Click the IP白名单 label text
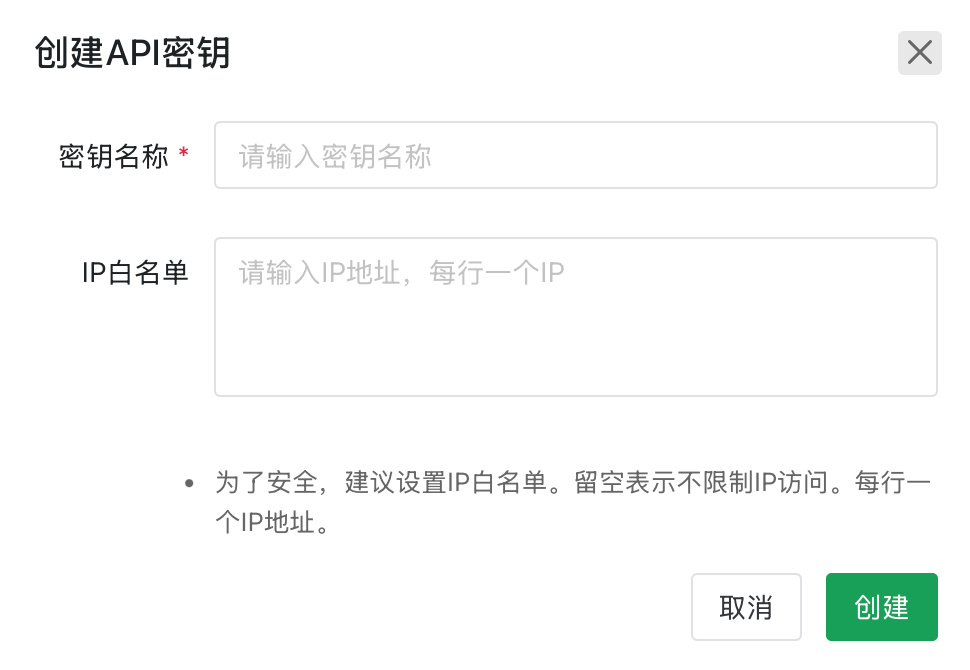 134,270
